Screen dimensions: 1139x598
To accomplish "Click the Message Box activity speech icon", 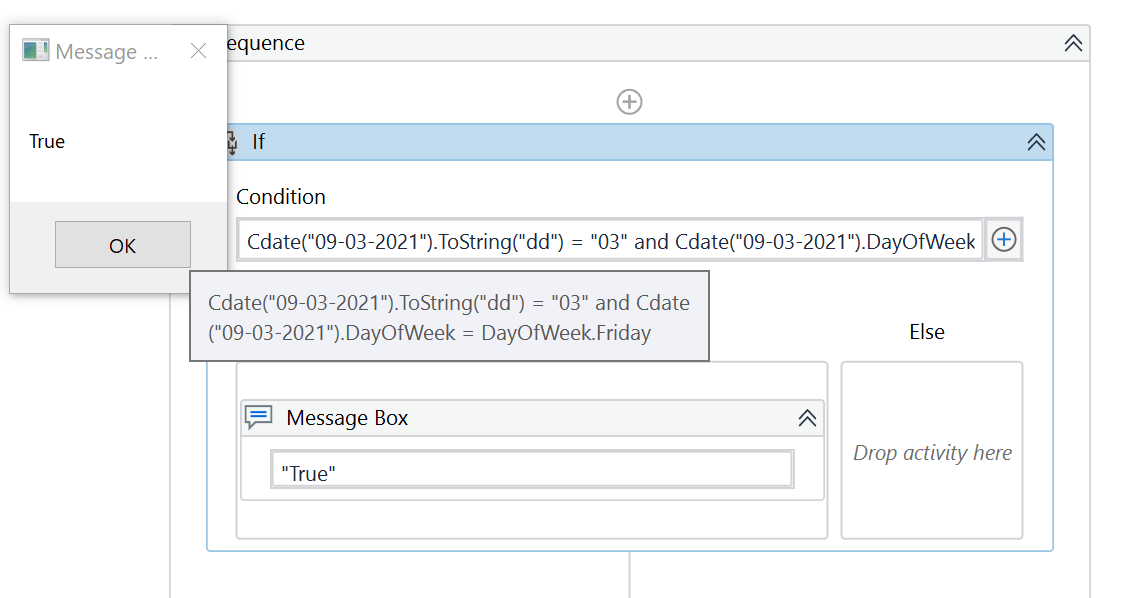I will pos(258,417).
